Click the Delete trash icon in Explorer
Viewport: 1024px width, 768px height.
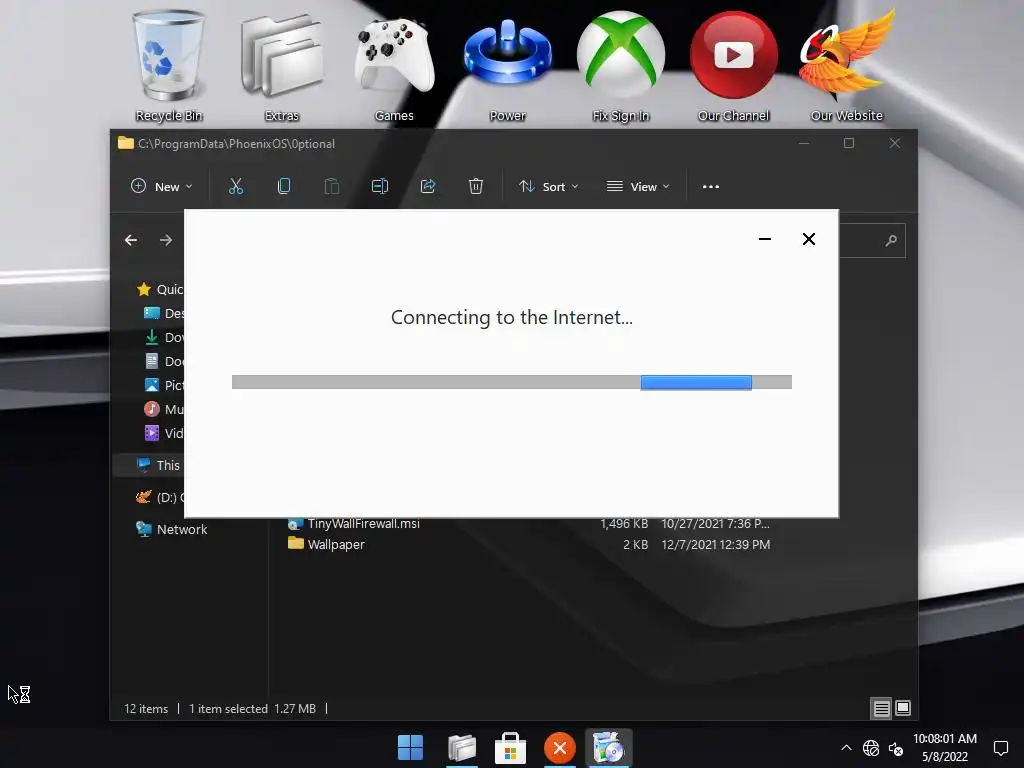pos(475,187)
